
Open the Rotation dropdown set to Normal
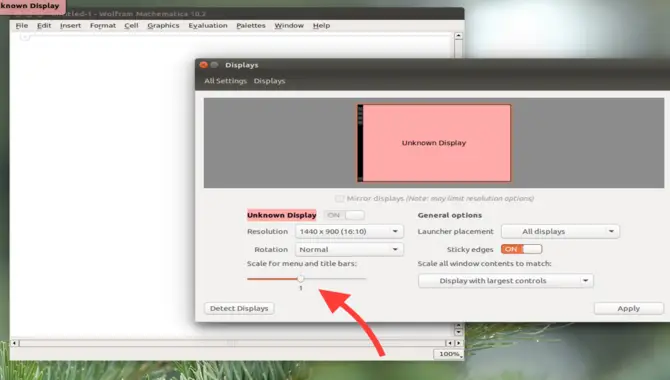[349, 249]
